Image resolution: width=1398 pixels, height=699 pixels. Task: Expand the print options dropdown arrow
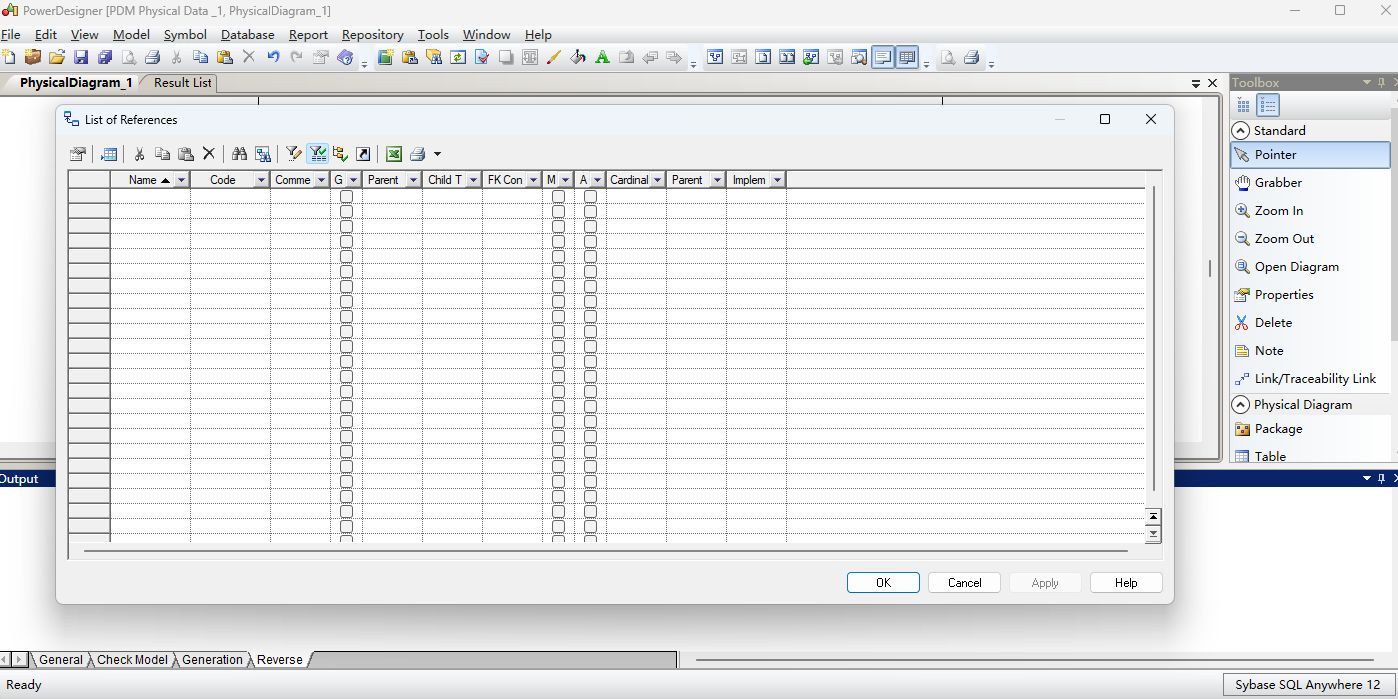pyautogui.click(x=437, y=154)
